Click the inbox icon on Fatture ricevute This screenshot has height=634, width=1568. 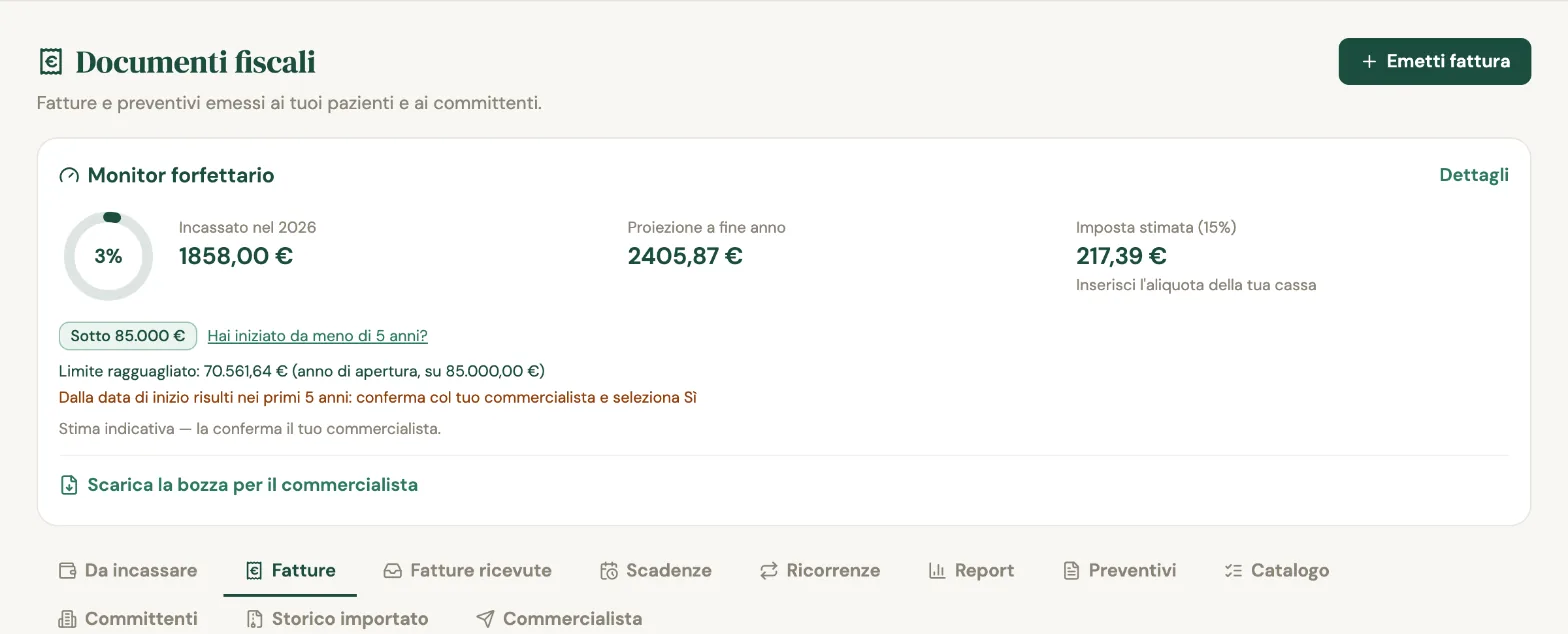(393, 571)
